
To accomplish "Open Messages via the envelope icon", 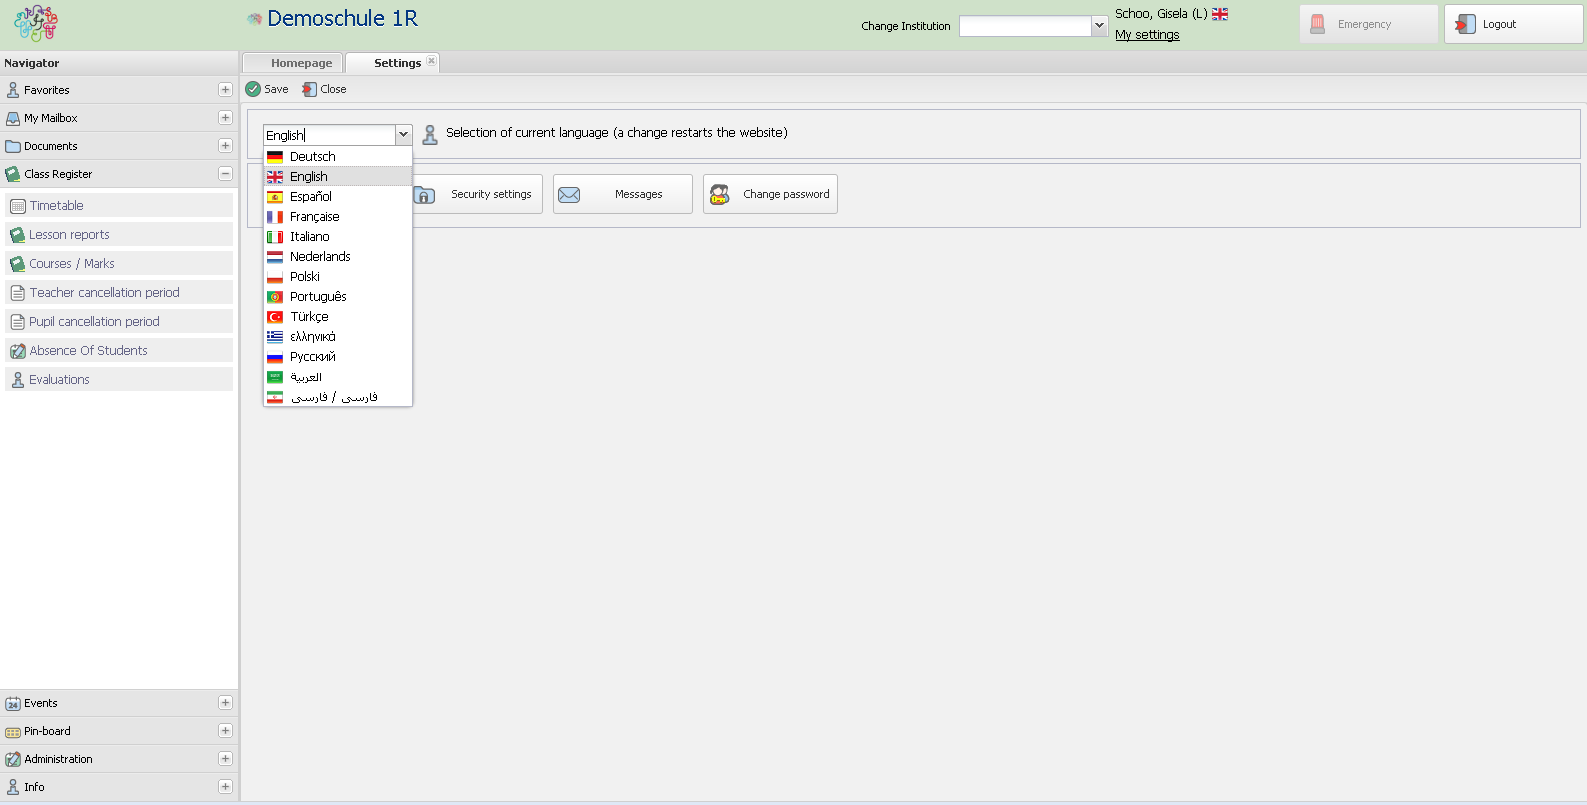I will [569, 195].
